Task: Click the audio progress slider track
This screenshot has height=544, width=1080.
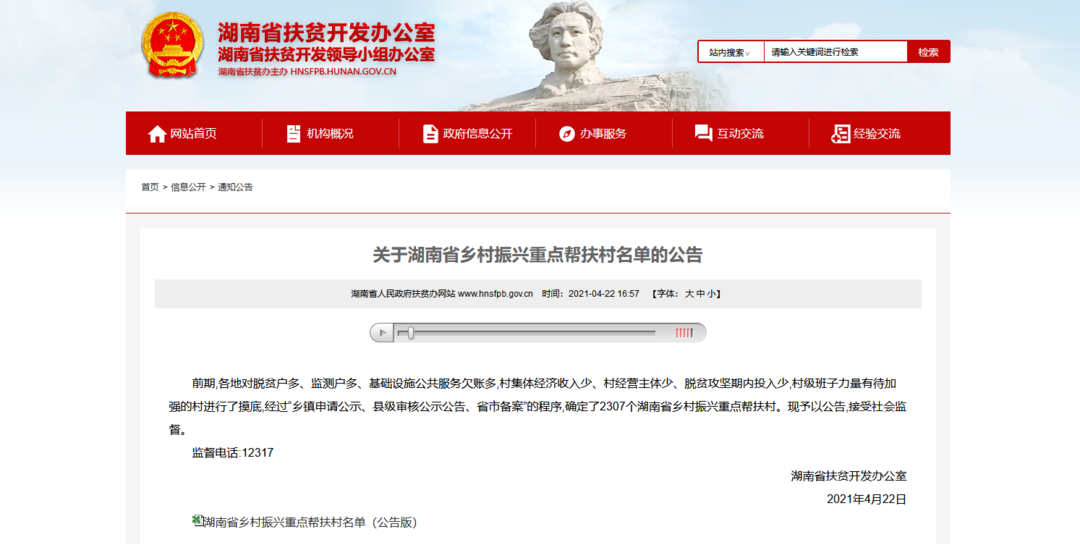Action: tap(530, 333)
